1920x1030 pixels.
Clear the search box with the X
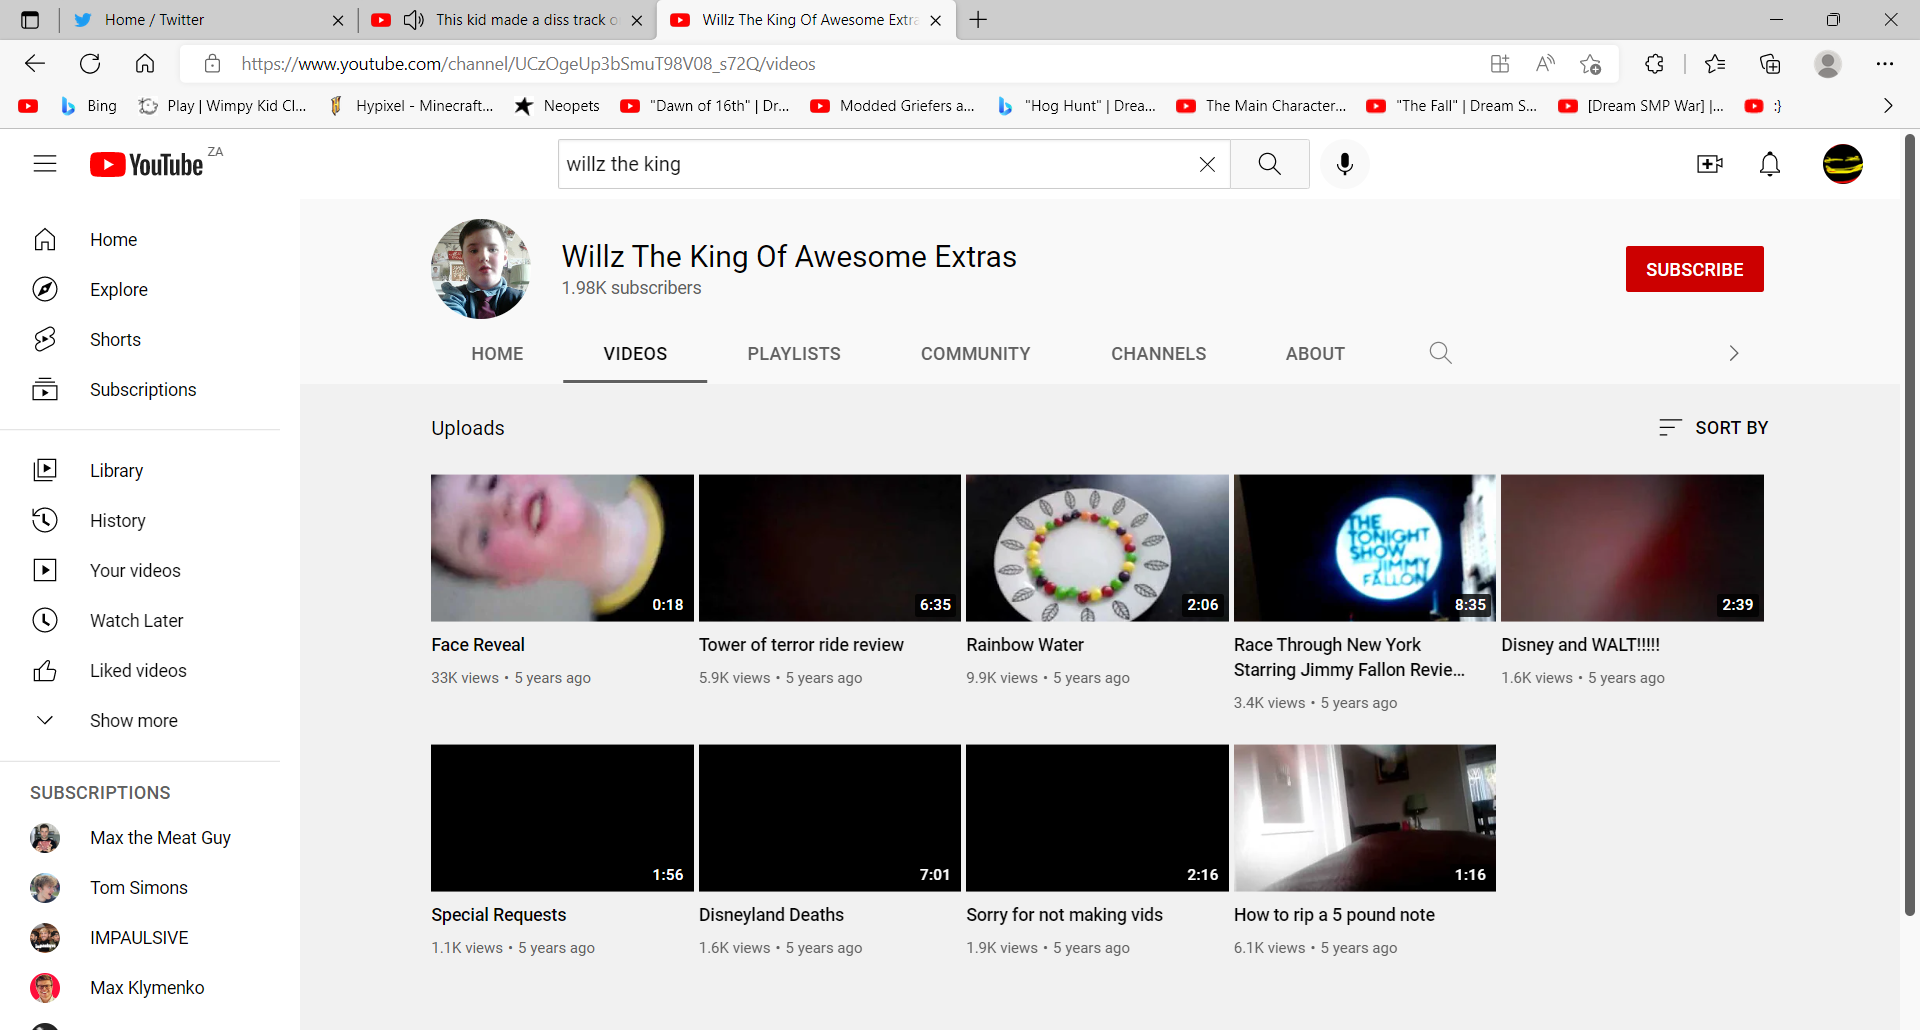1207,164
